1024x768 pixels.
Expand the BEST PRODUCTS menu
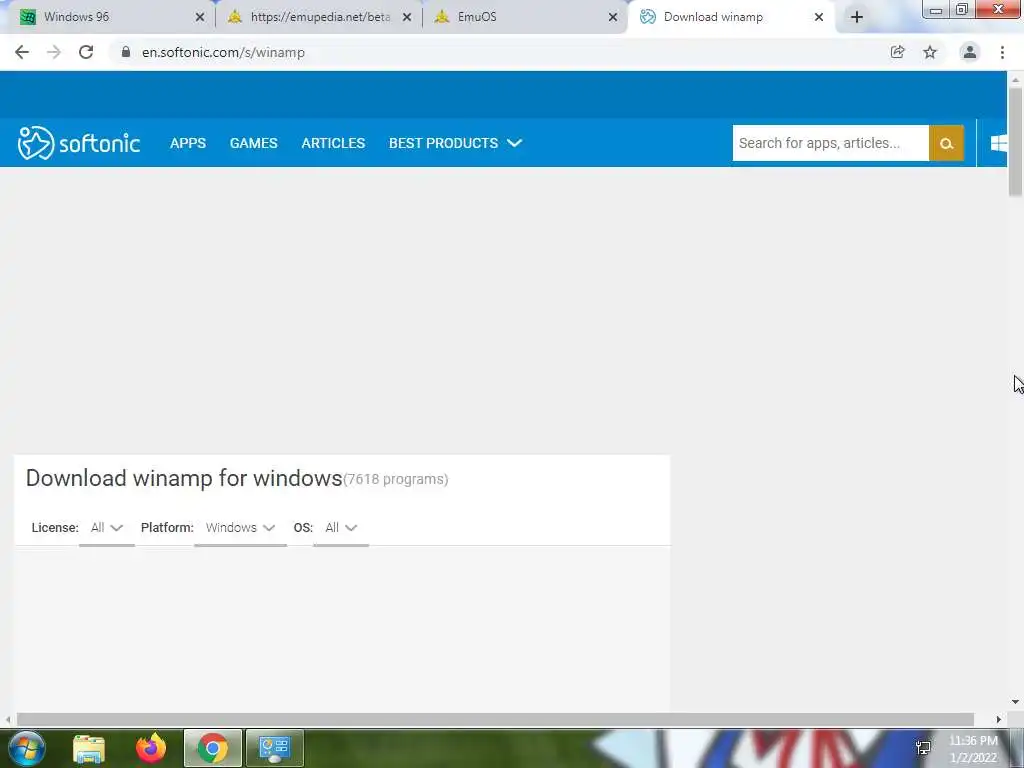[x=455, y=143]
